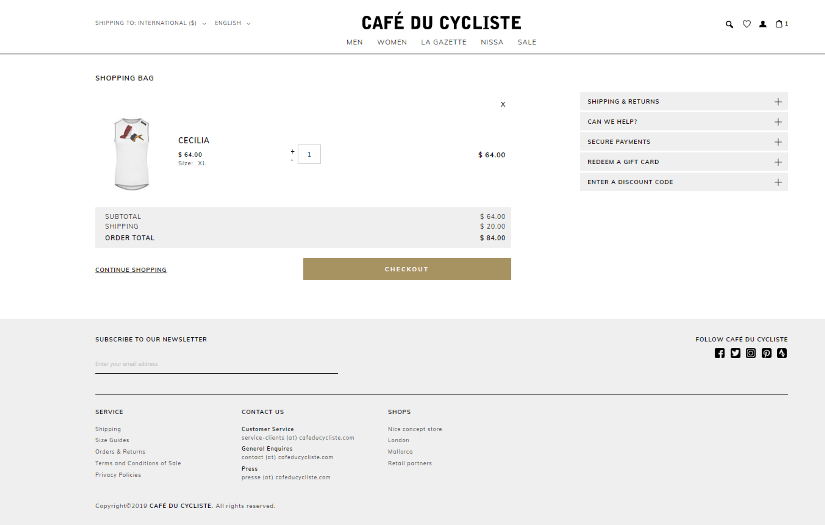Expand Secure Payments section
The width and height of the screenshot is (825, 525).
[x=683, y=142]
